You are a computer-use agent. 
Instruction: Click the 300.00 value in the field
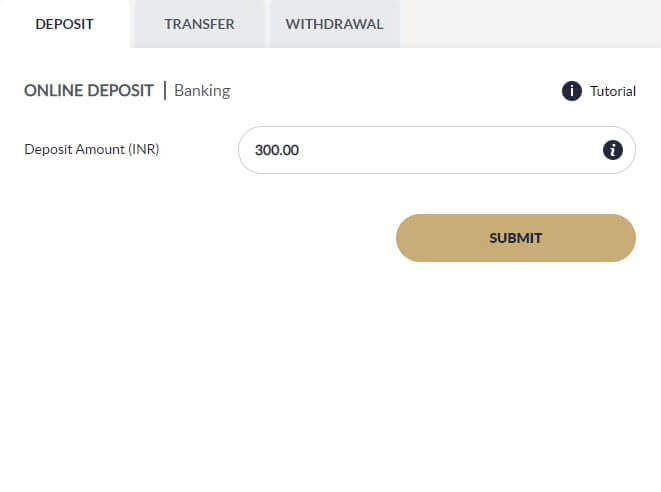[x=277, y=150]
